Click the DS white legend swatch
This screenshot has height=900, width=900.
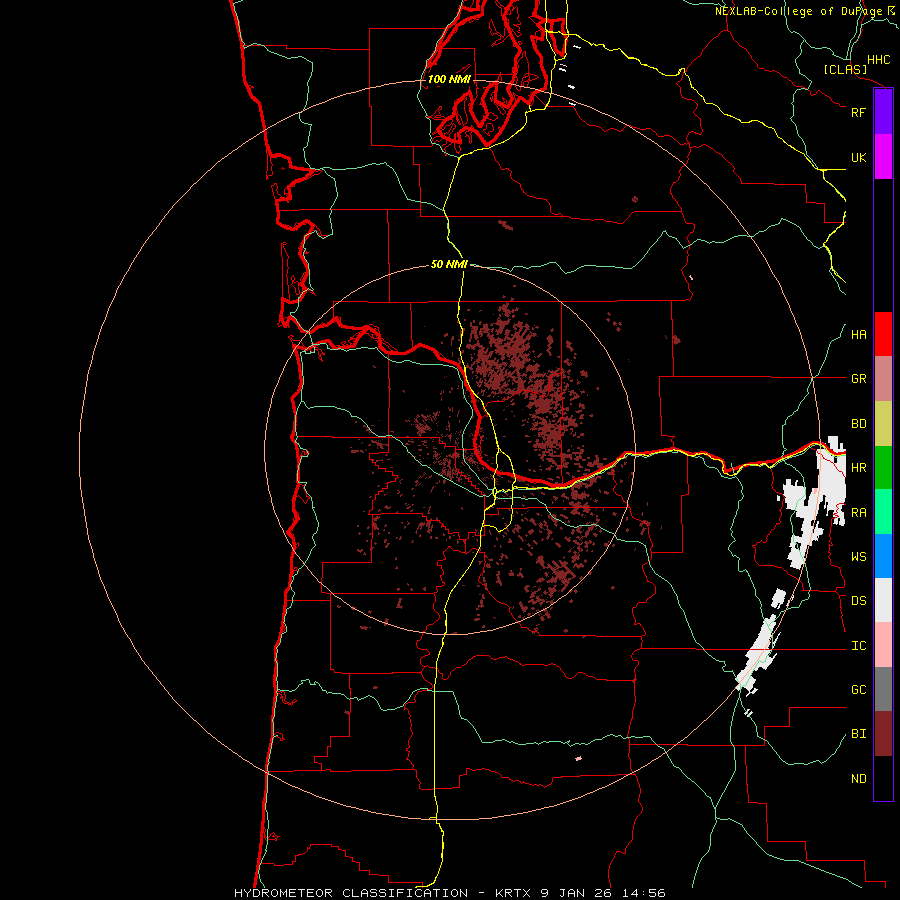coord(883,600)
